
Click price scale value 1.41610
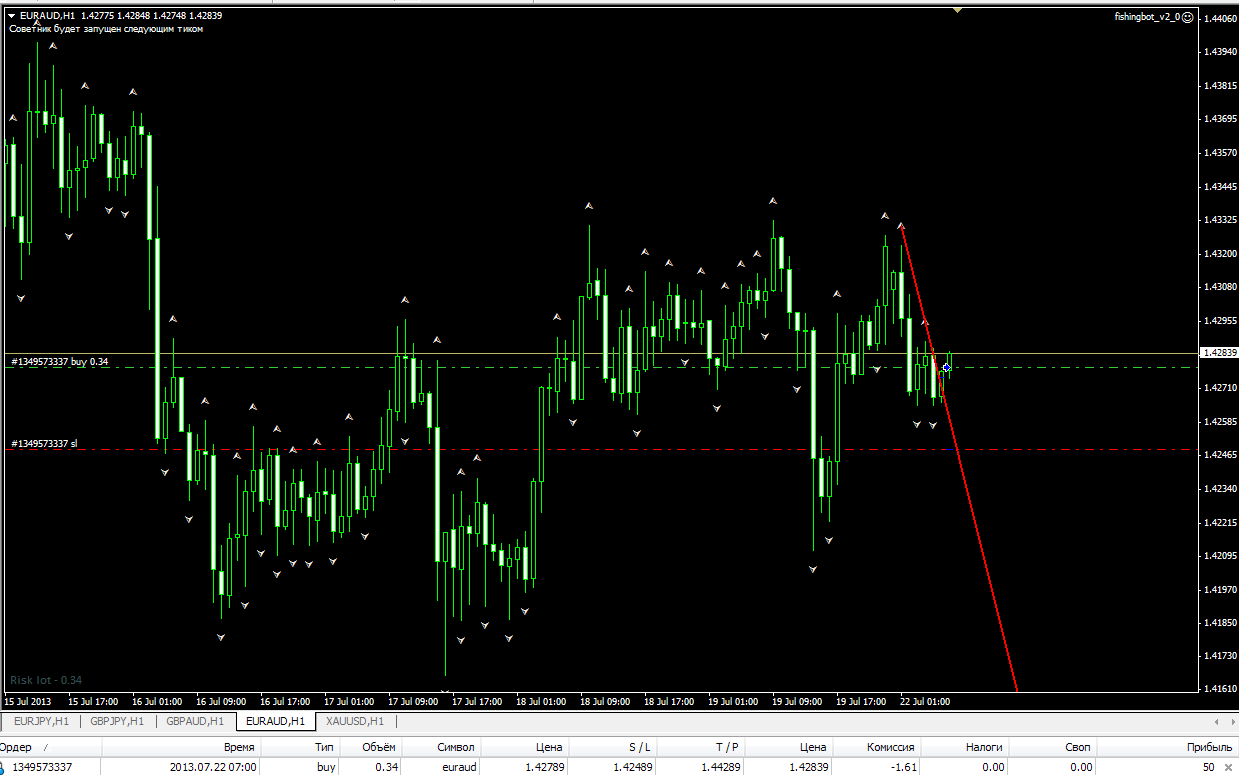point(1220,689)
